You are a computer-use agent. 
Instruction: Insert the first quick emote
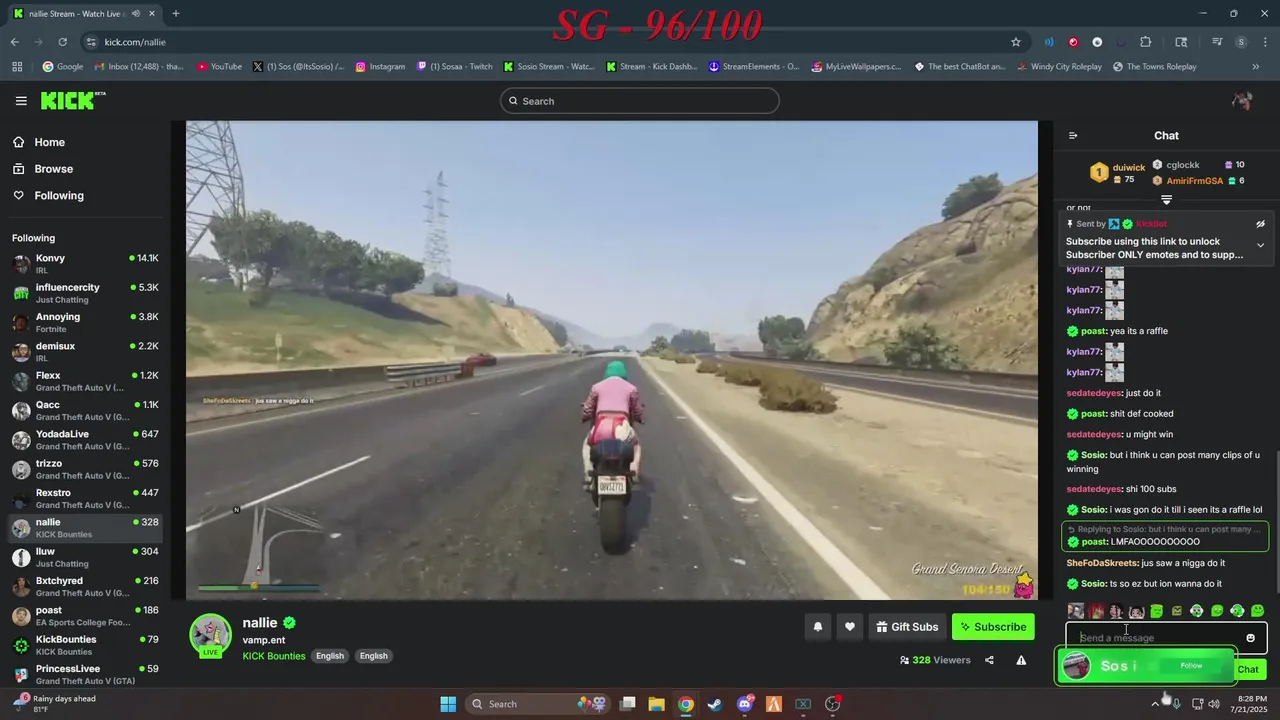coord(1075,611)
